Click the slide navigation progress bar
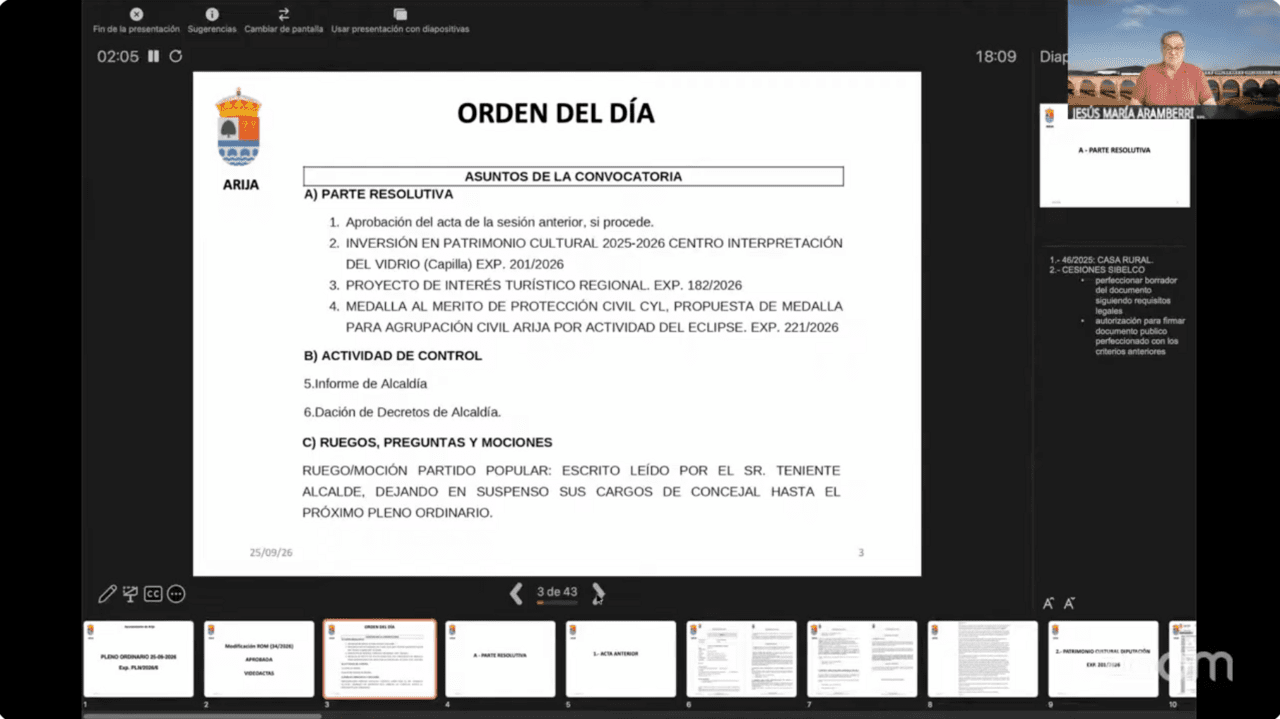The width and height of the screenshot is (1280, 719). [x=557, y=603]
